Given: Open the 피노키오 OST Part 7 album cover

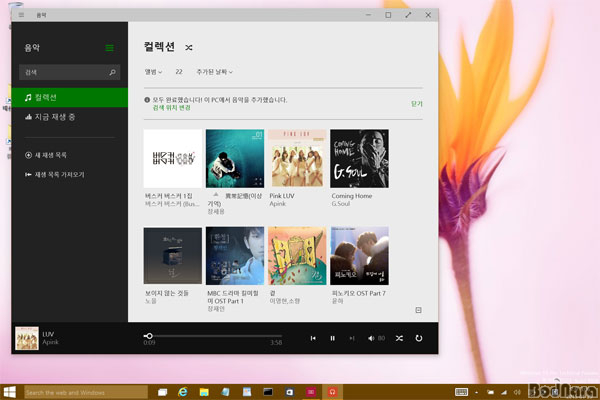Looking at the screenshot, I should pyautogui.click(x=359, y=256).
